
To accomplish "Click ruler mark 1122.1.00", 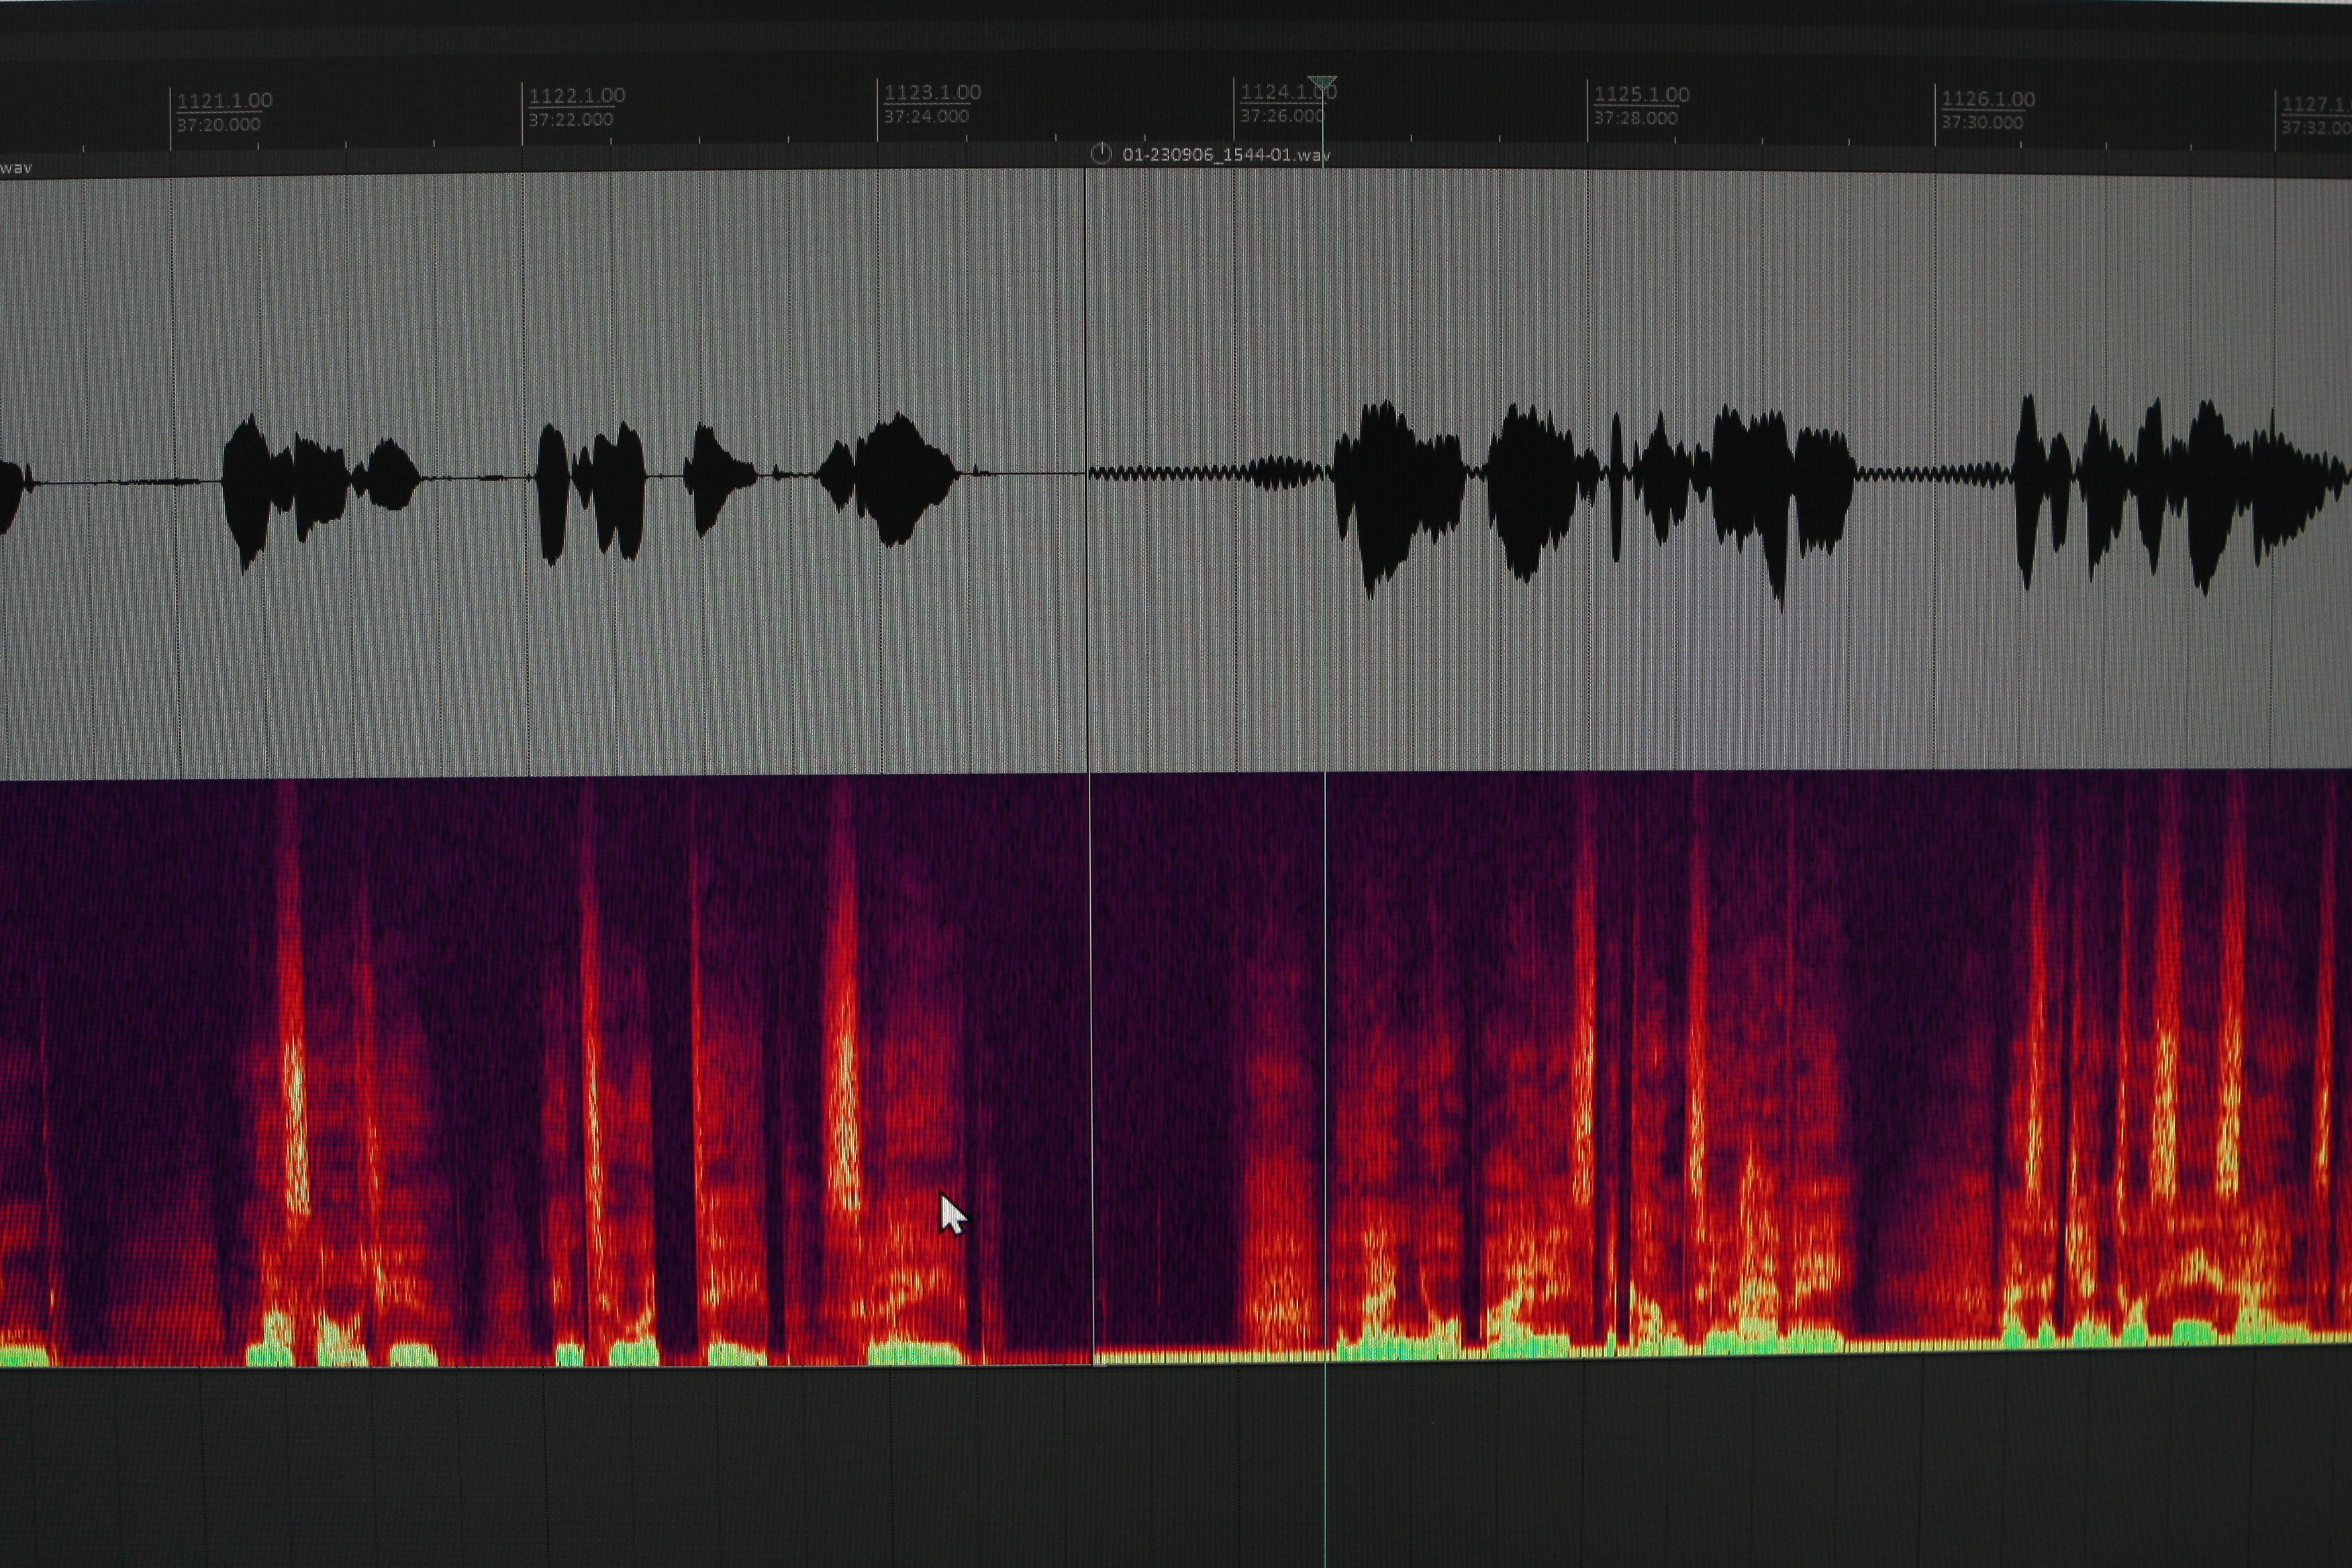I will coord(577,96).
